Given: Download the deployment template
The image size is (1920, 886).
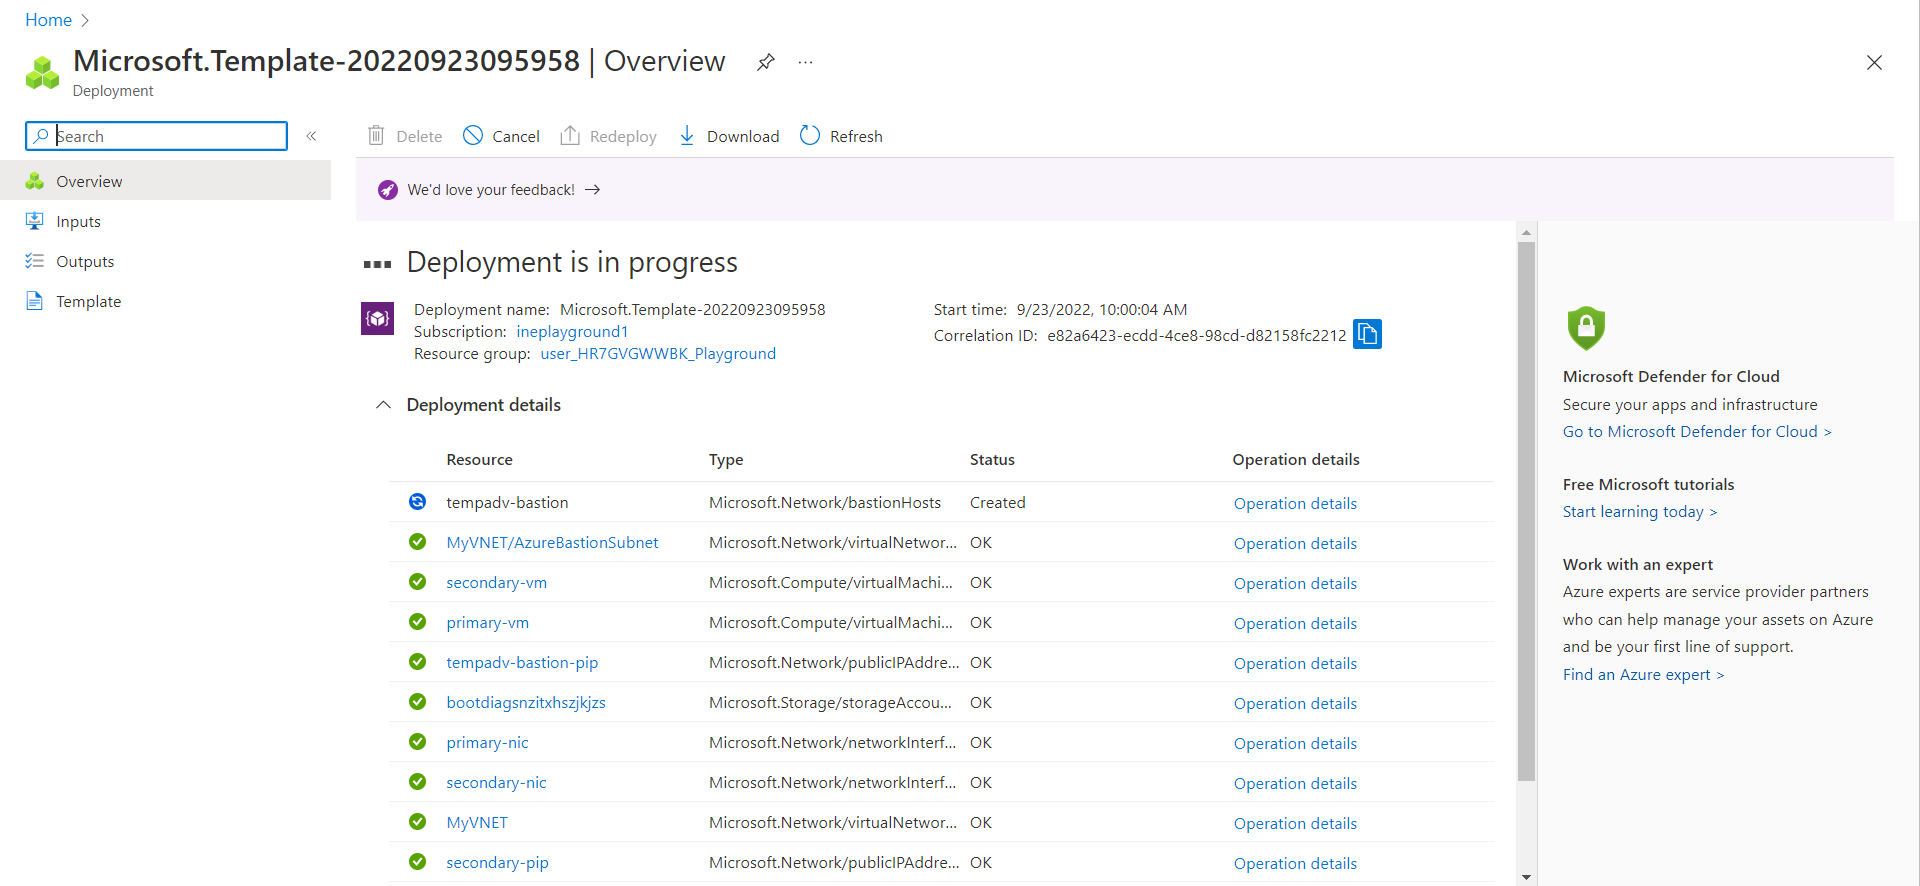Looking at the screenshot, I should [729, 136].
